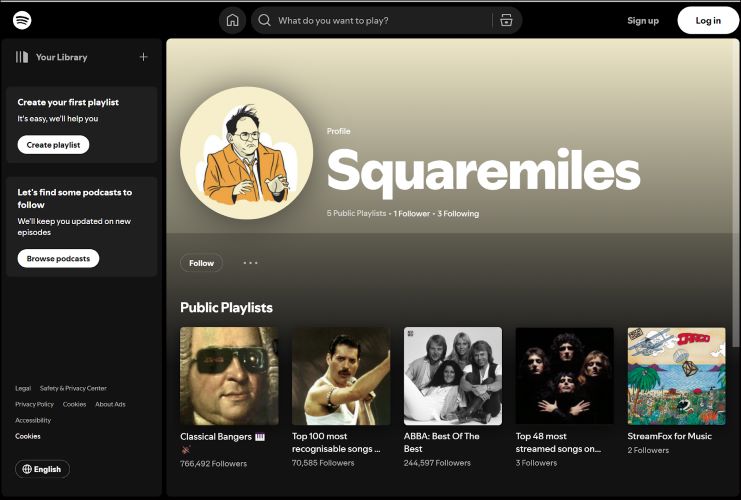Viewport: 741px width, 500px height.
Task: Open 1 Follower list
Action: 412,214
